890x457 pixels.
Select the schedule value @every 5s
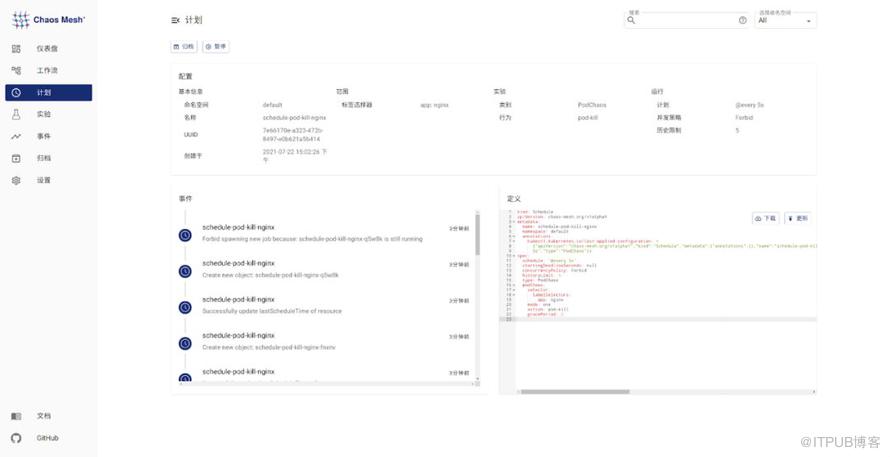pyautogui.click(x=749, y=105)
